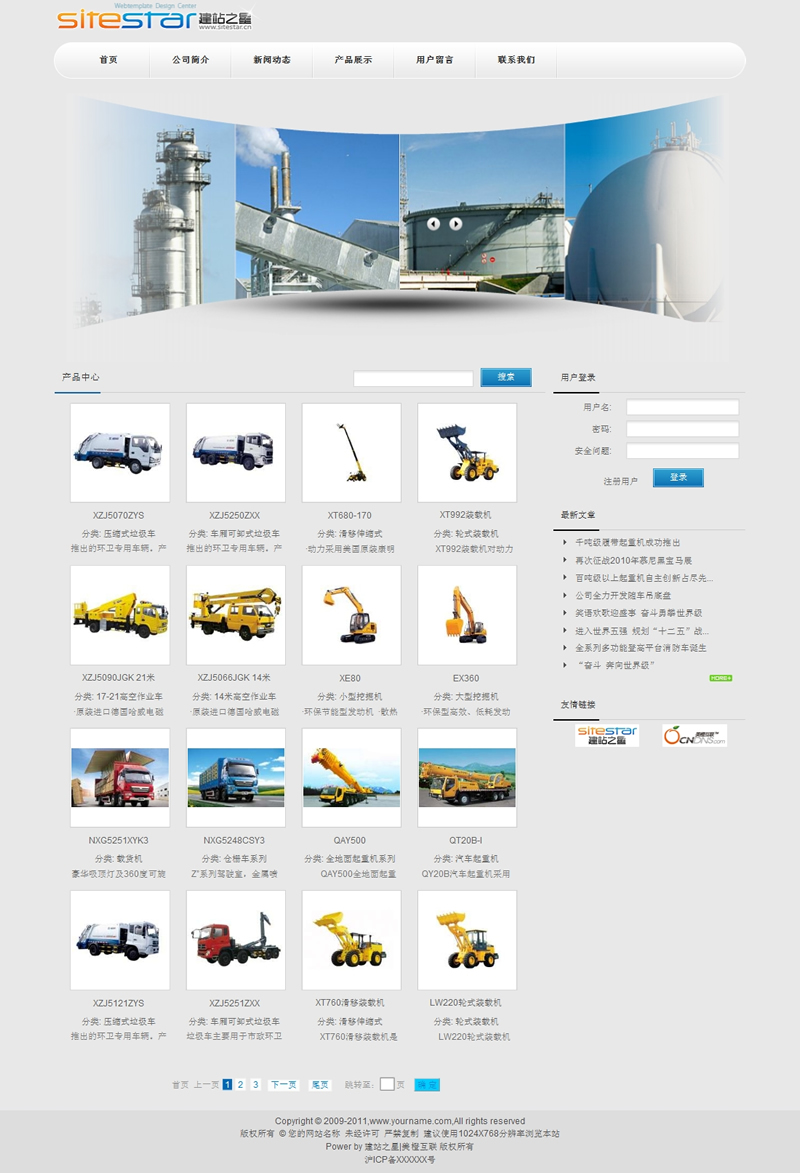Select 联系我们 in the navigation bar
This screenshot has height=1173, width=800.
click(516, 60)
